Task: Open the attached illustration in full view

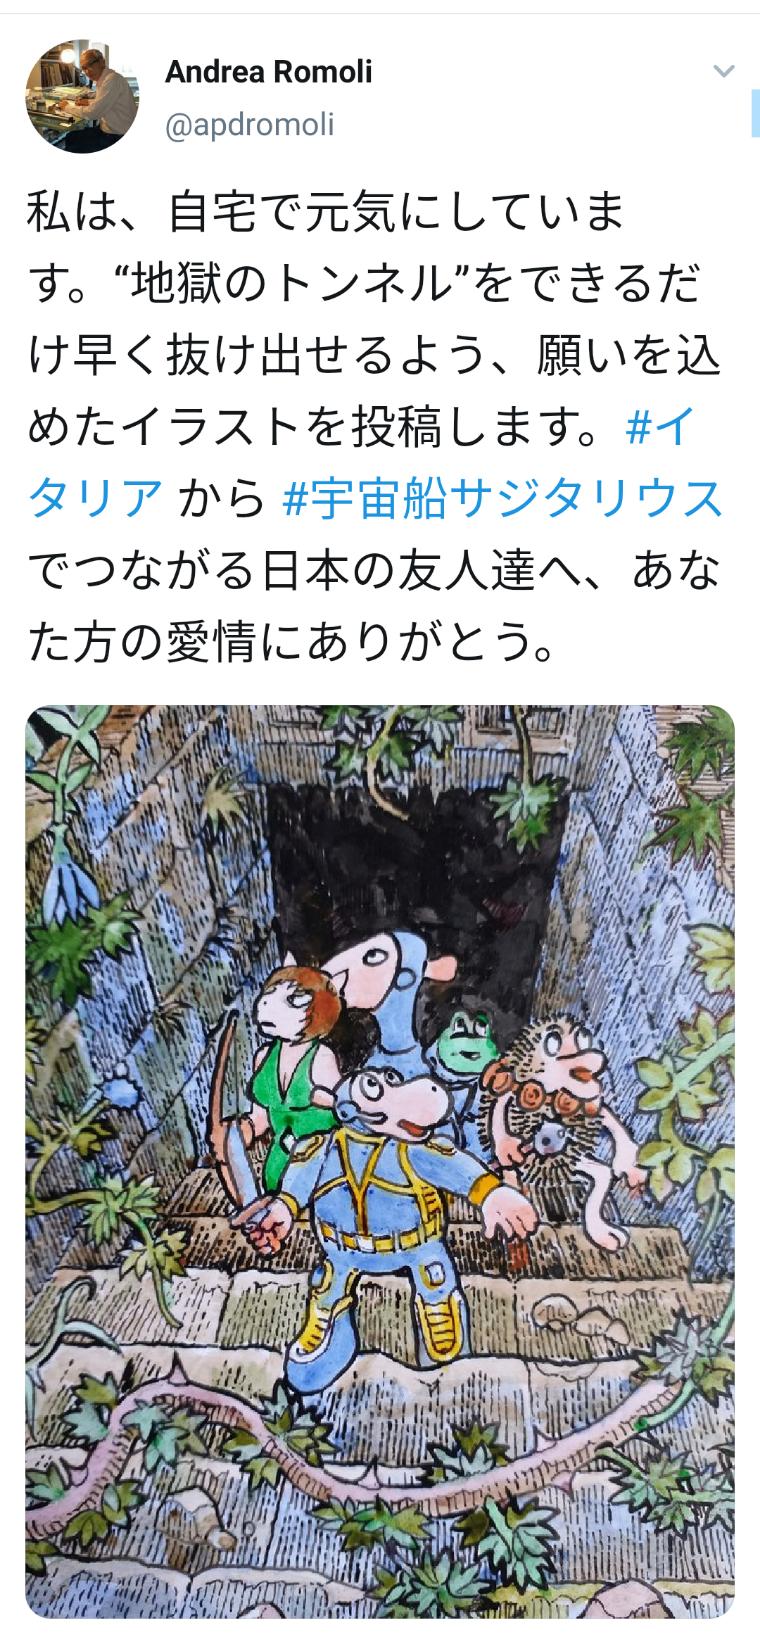Action: 380,1161
